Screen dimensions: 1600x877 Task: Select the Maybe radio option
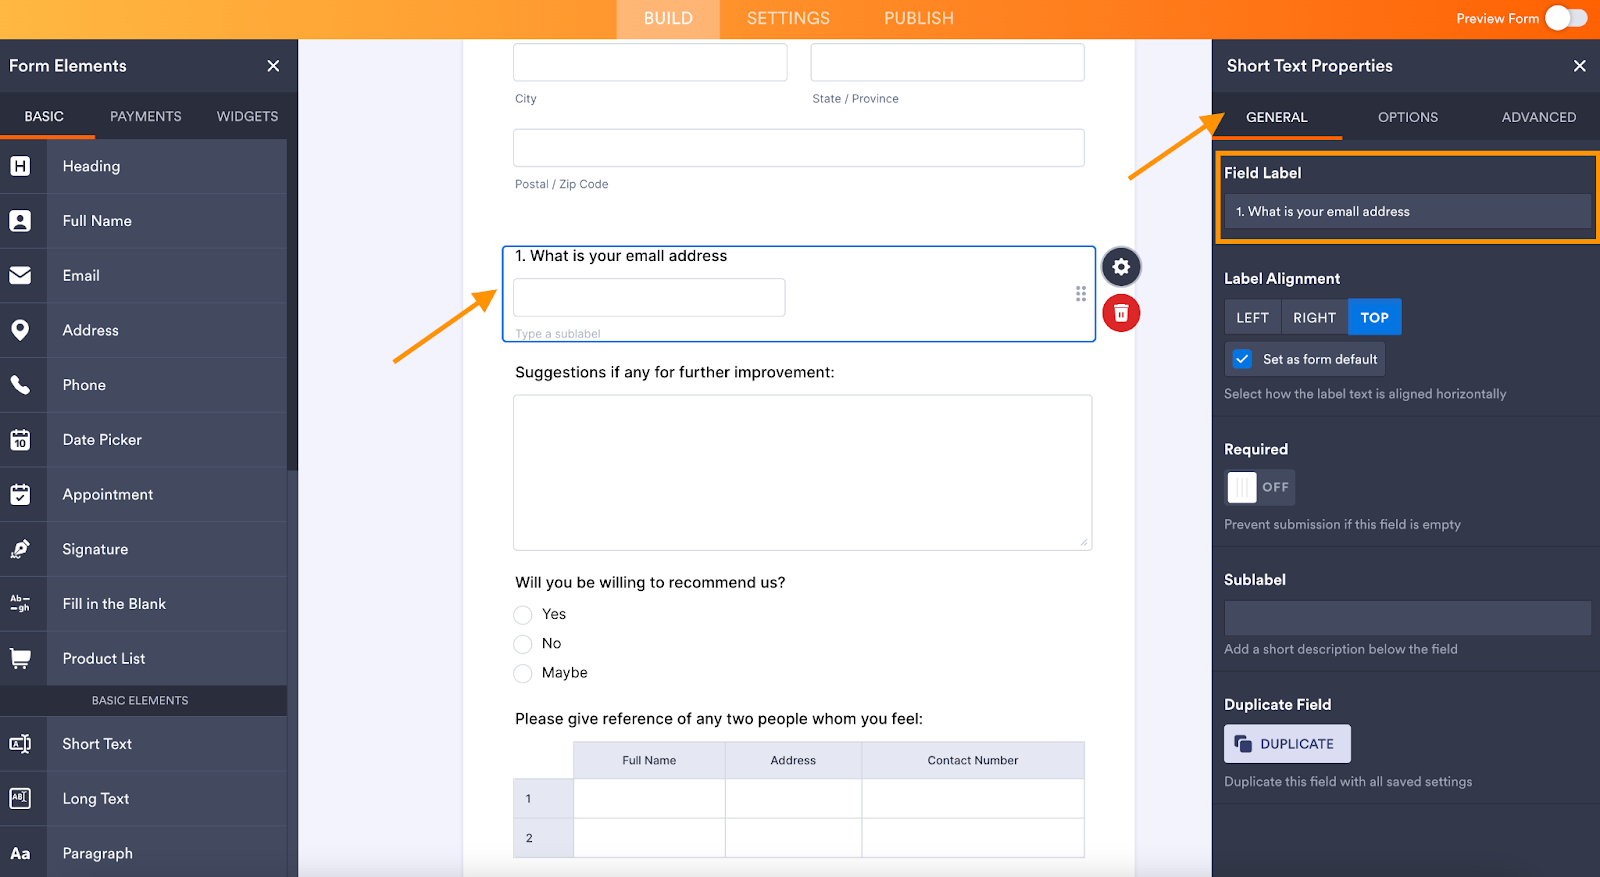[x=523, y=674]
